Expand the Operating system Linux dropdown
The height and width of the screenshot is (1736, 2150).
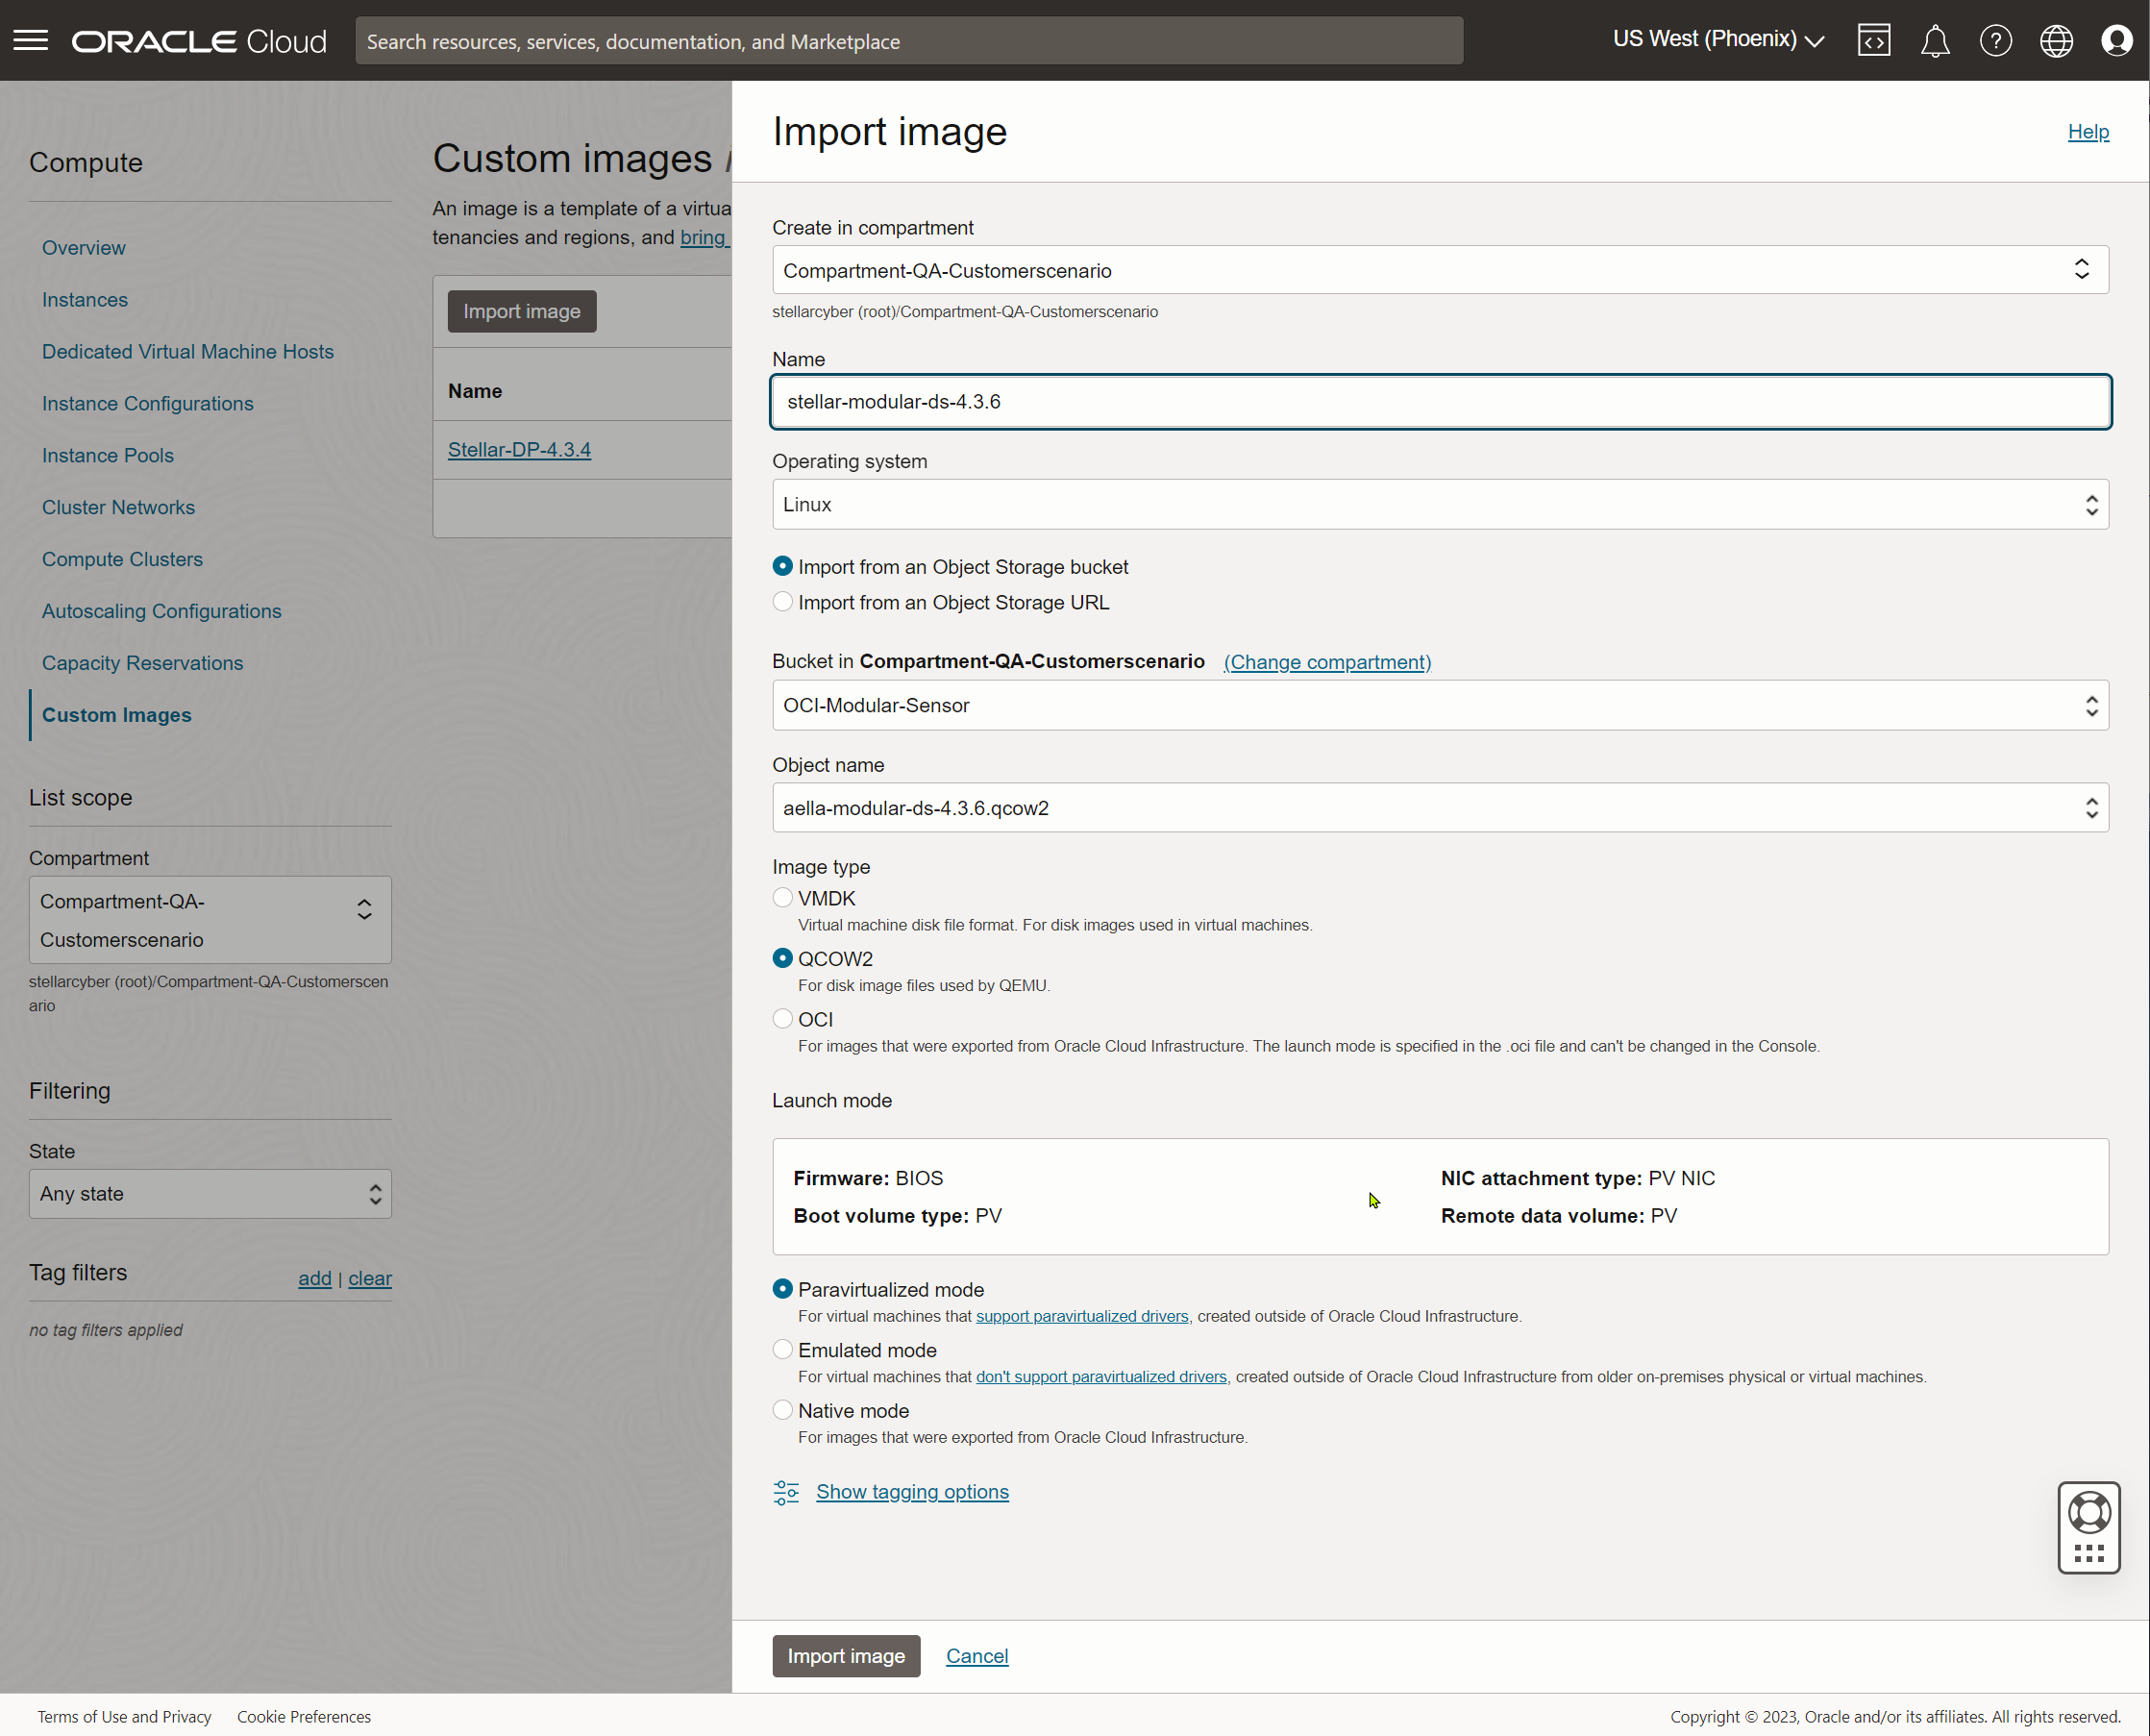pos(1439,505)
